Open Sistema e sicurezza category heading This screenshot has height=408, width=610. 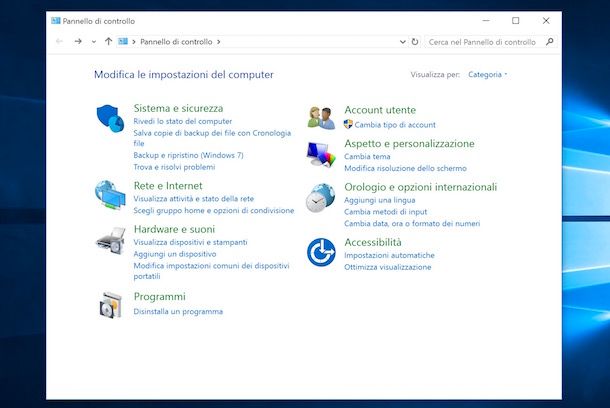click(178, 108)
